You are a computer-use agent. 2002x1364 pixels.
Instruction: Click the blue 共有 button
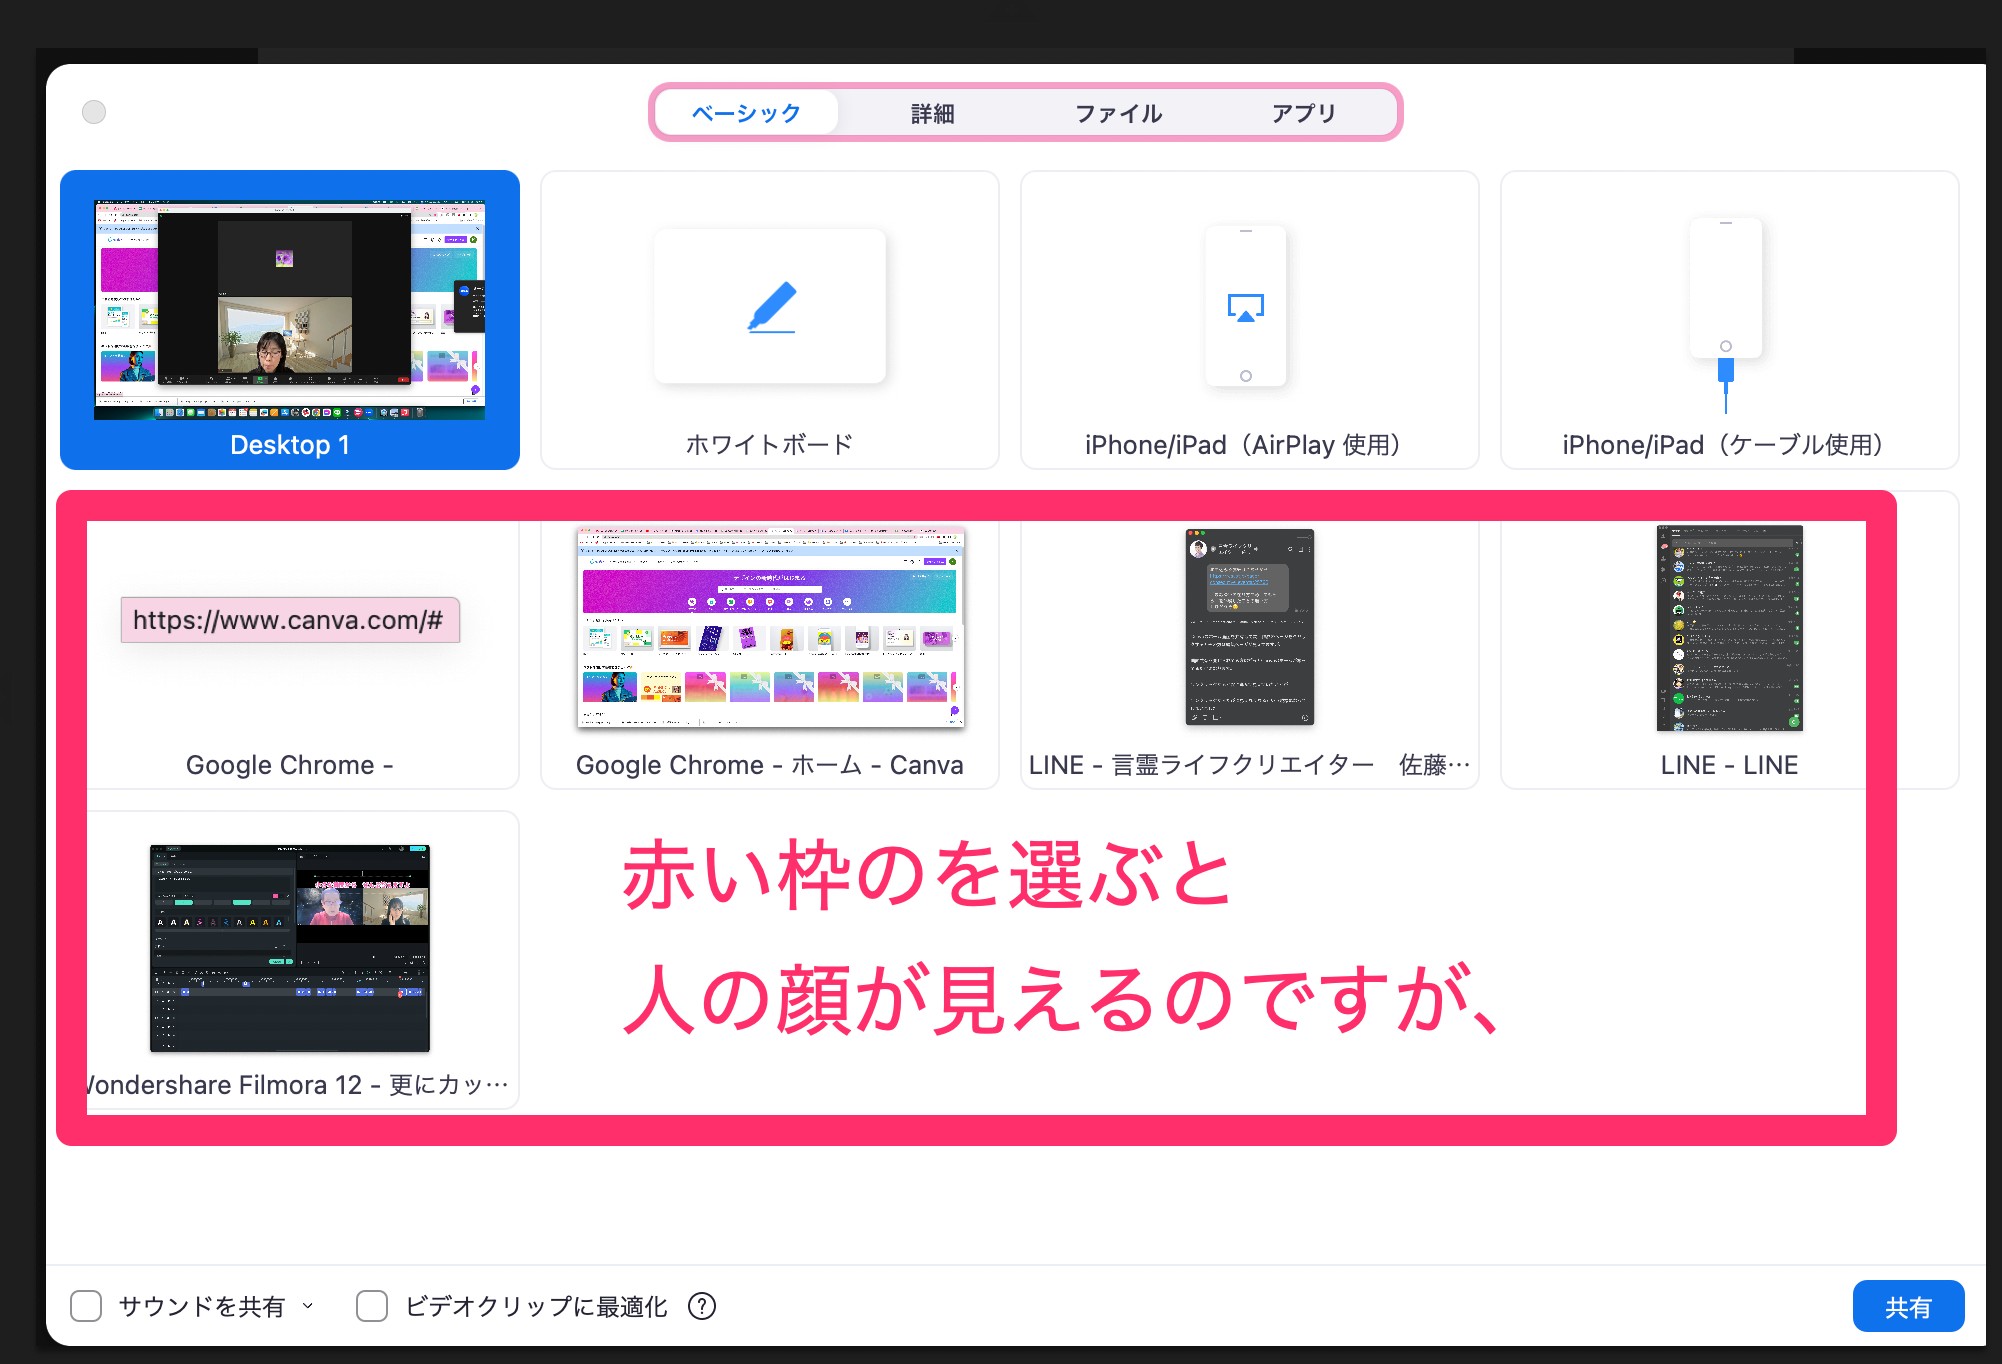coord(1908,1306)
